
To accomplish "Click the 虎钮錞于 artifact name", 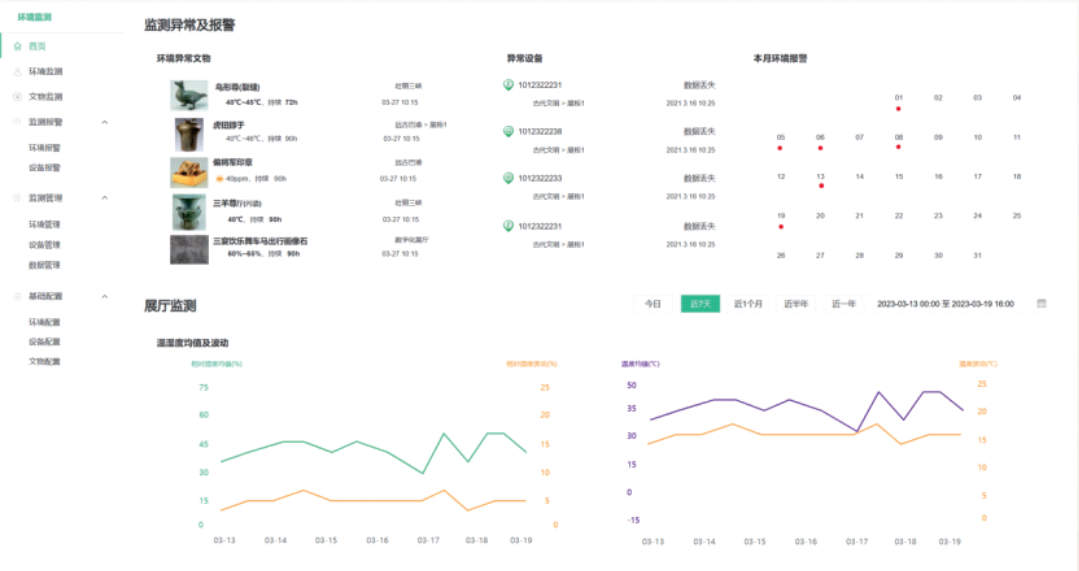I will [228, 125].
